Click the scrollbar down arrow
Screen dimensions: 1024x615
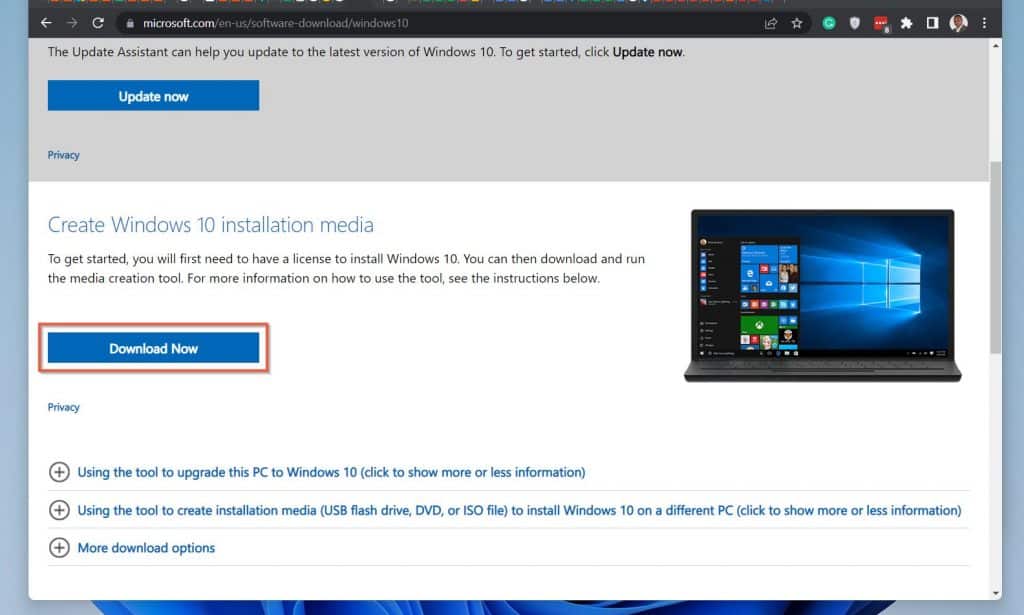point(995,593)
